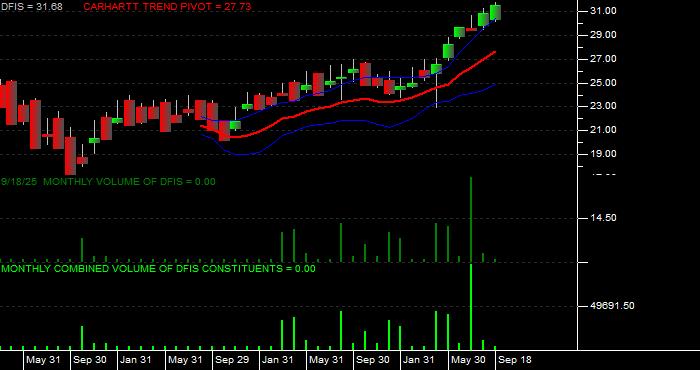This screenshot has height=370, width=700.
Task: Click the 14.50 volume axis value
Action: [604, 218]
